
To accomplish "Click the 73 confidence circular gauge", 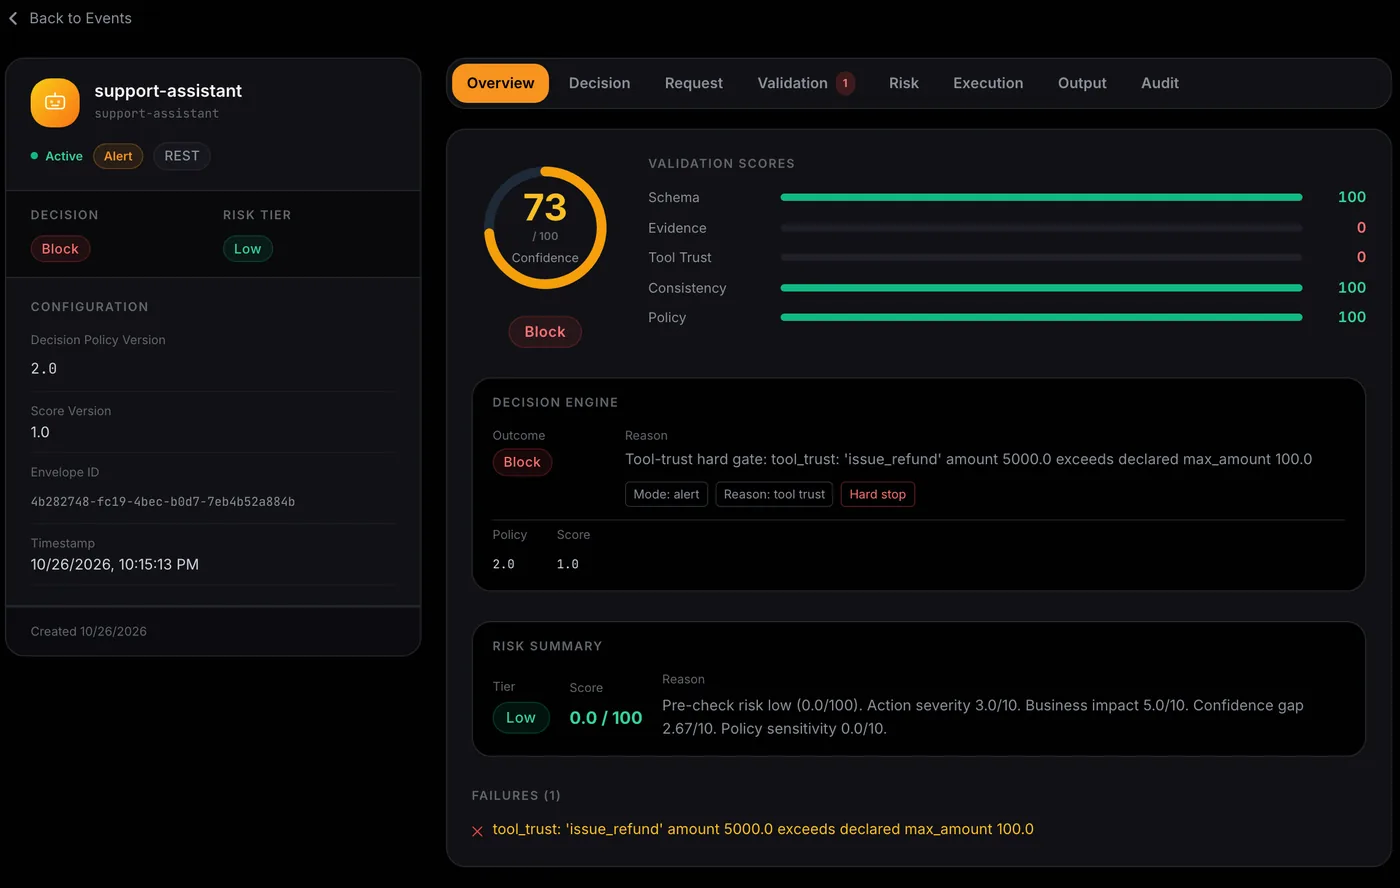I will pyautogui.click(x=545, y=228).
